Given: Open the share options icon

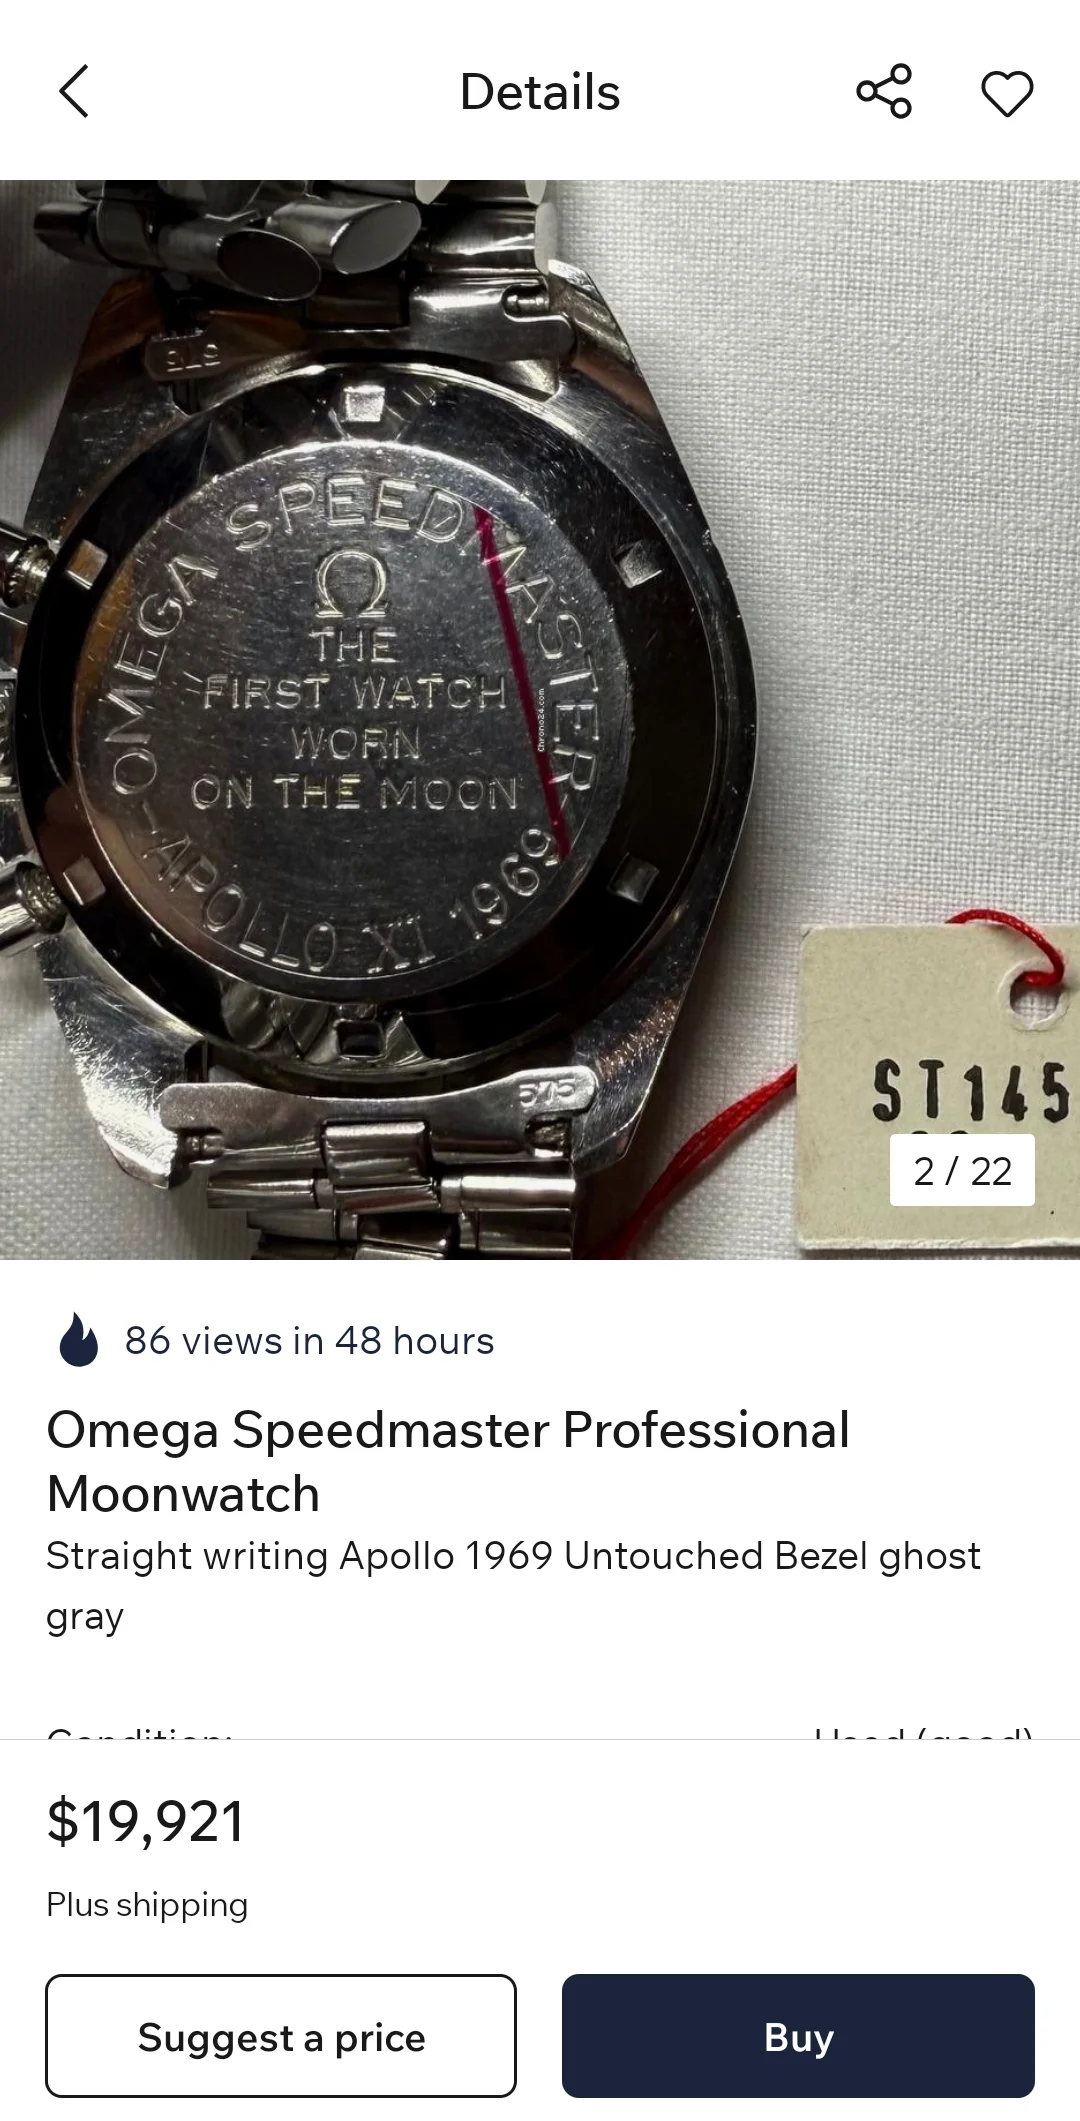Looking at the screenshot, I should [x=884, y=92].
